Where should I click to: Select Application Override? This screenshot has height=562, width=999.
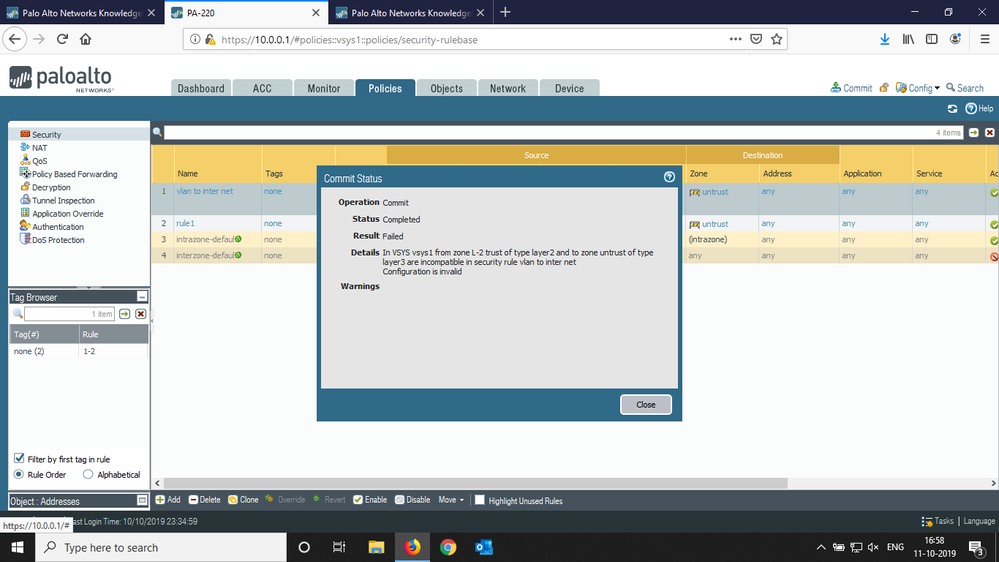[68, 213]
